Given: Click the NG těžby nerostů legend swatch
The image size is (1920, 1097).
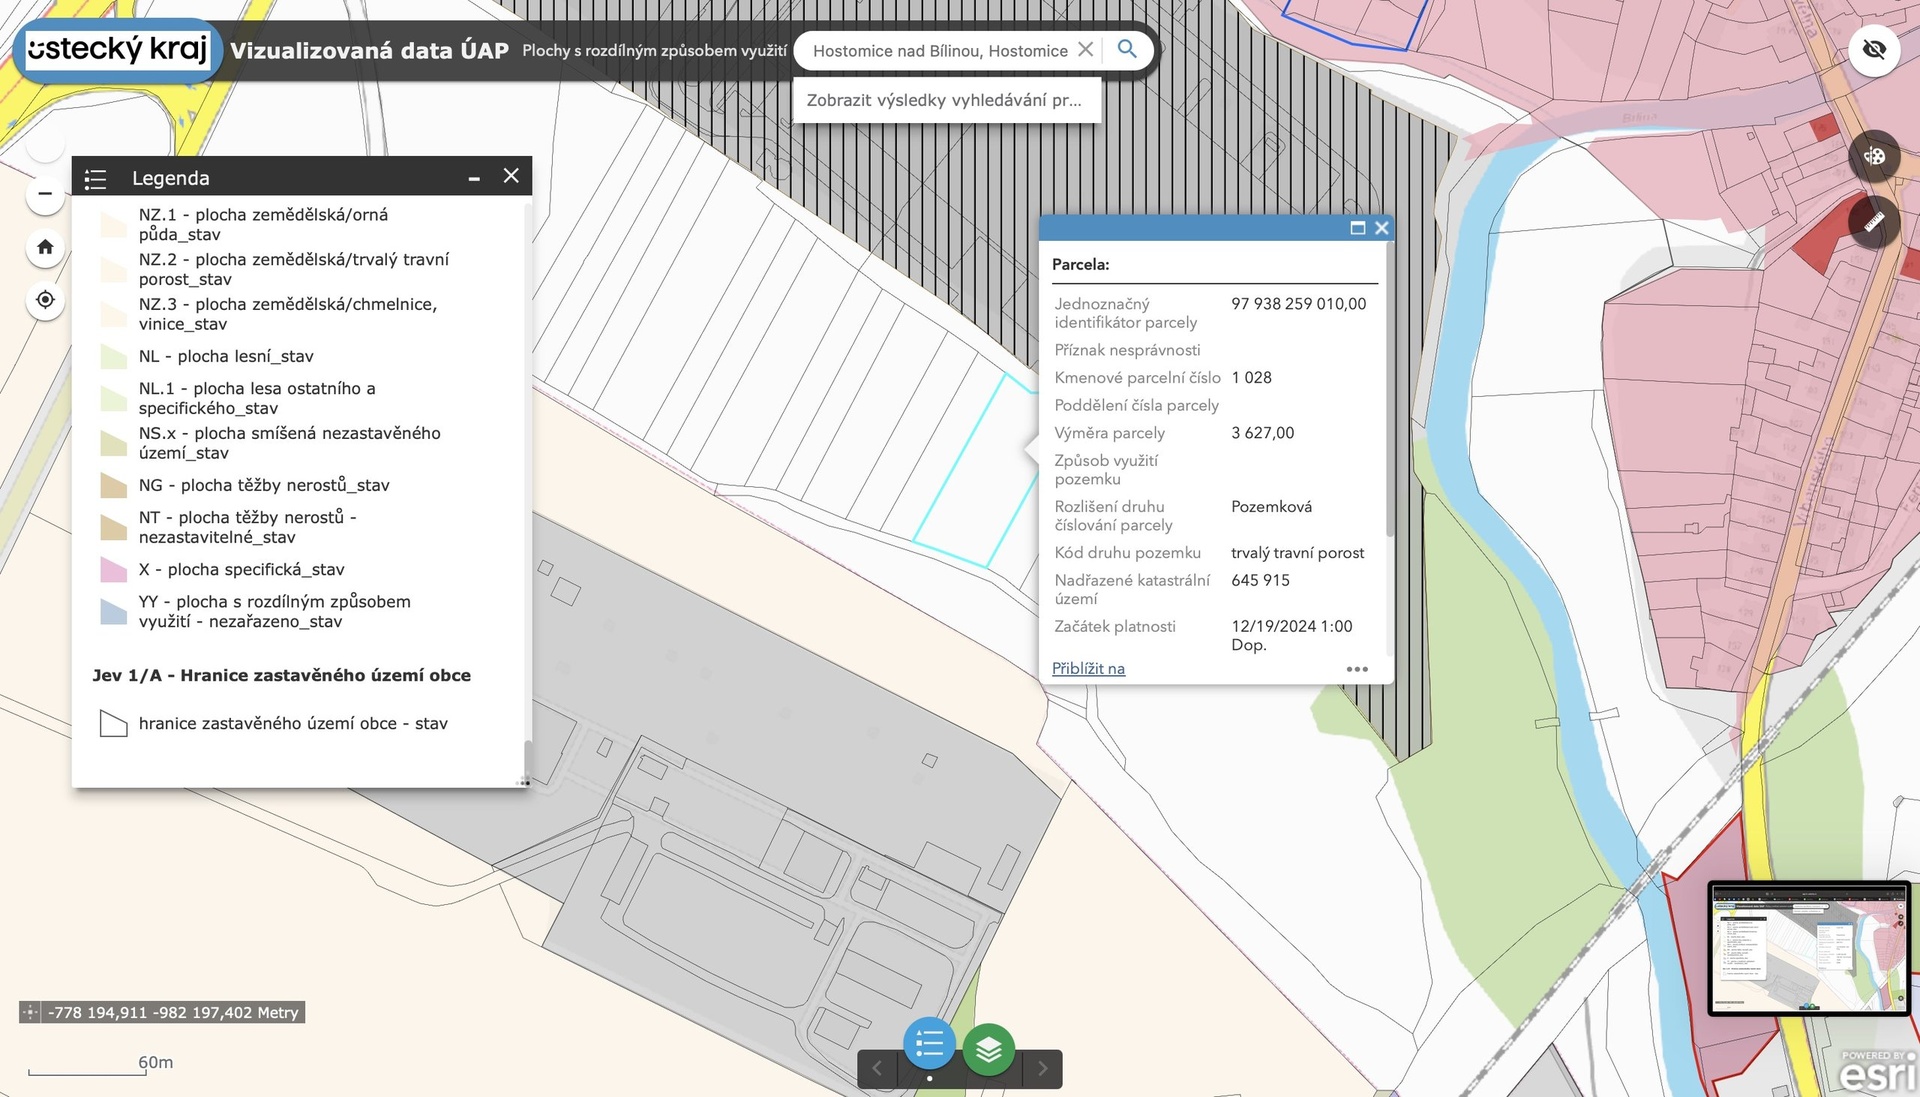Looking at the screenshot, I should [x=114, y=485].
